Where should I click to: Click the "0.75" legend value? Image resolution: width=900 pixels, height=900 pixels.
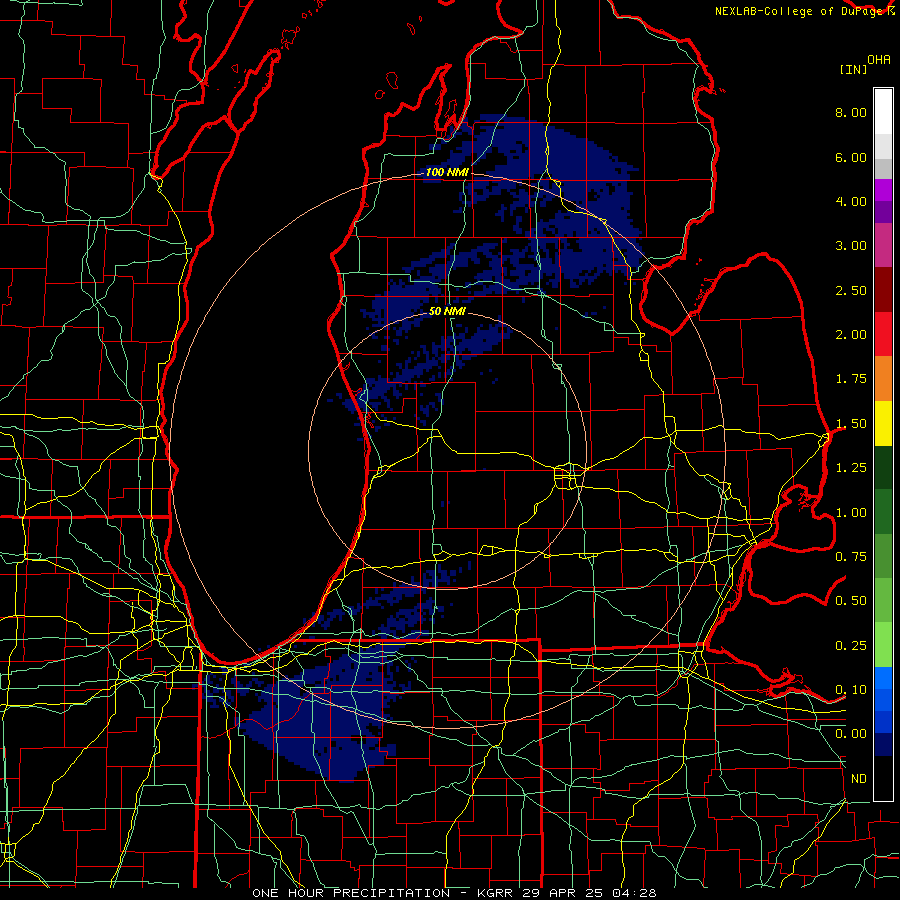coord(851,557)
